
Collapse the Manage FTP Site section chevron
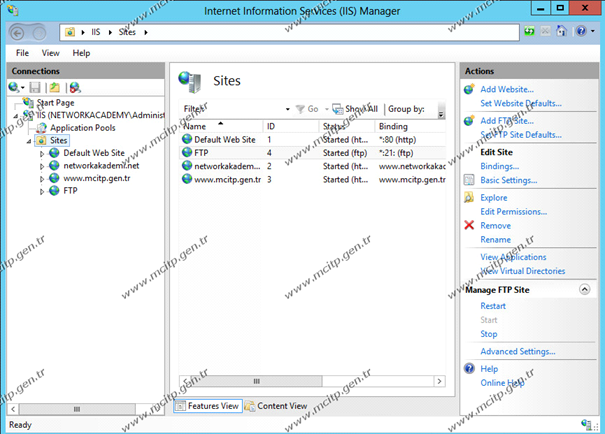click(x=585, y=289)
